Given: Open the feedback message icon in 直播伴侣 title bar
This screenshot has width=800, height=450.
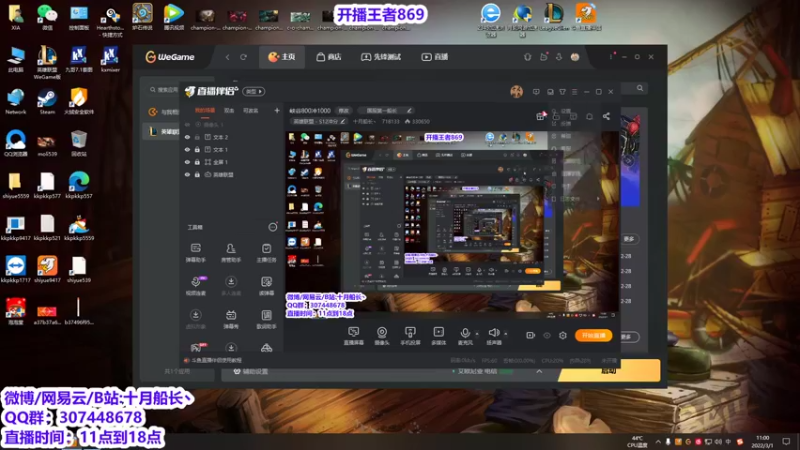Looking at the screenshot, I should (x=536, y=92).
